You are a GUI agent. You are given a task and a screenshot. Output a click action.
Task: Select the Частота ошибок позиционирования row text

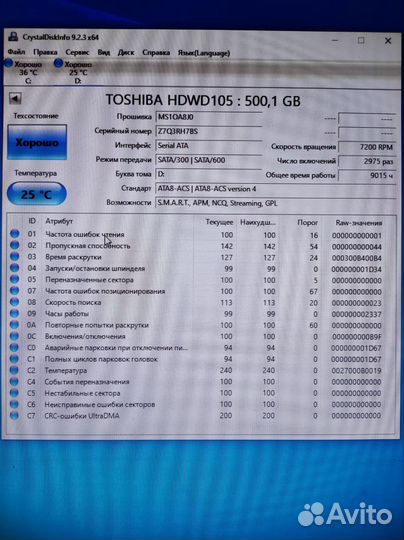(x=105, y=291)
